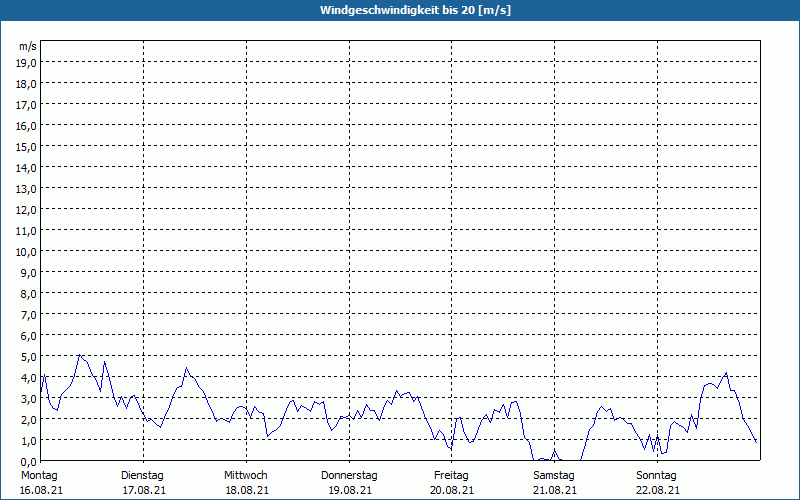Click the wind speed peak on Sunday

coord(726,373)
